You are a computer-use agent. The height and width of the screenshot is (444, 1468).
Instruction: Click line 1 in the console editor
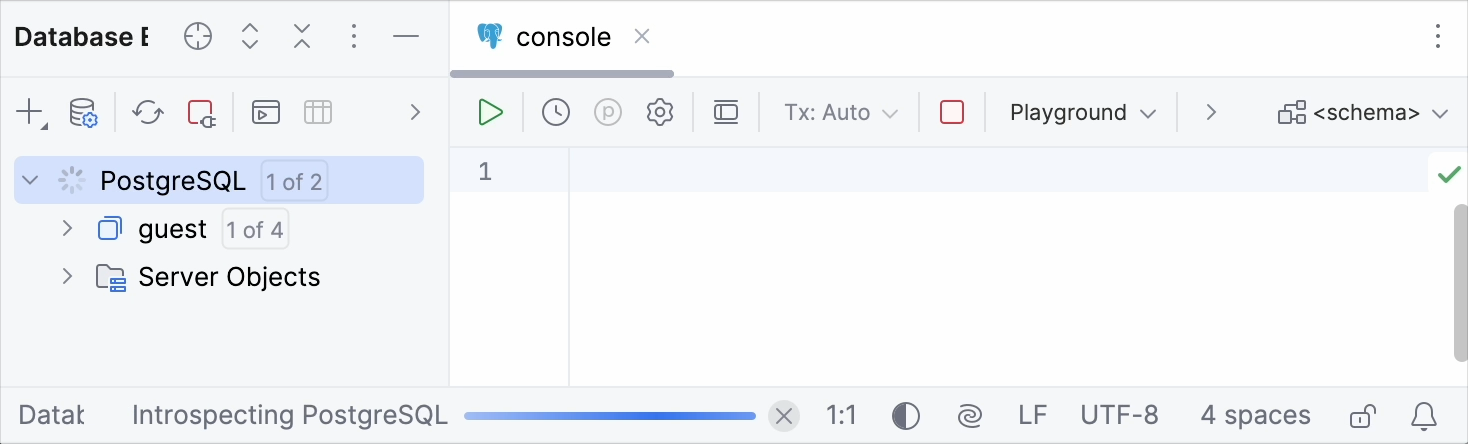pyautogui.click(x=900, y=171)
